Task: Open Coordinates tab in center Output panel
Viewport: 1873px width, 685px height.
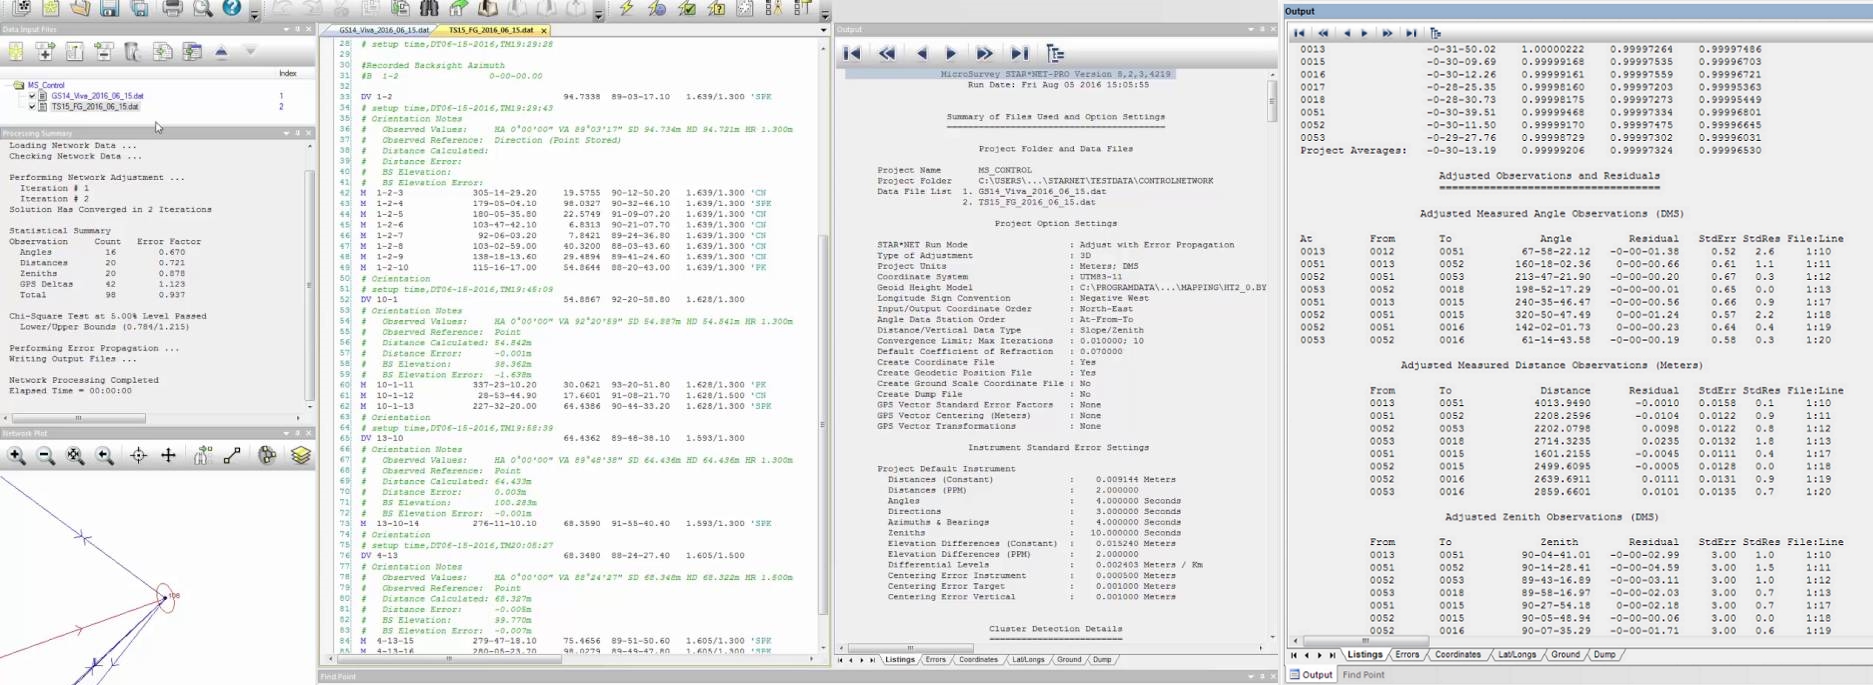Action: click(x=978, y=659)
